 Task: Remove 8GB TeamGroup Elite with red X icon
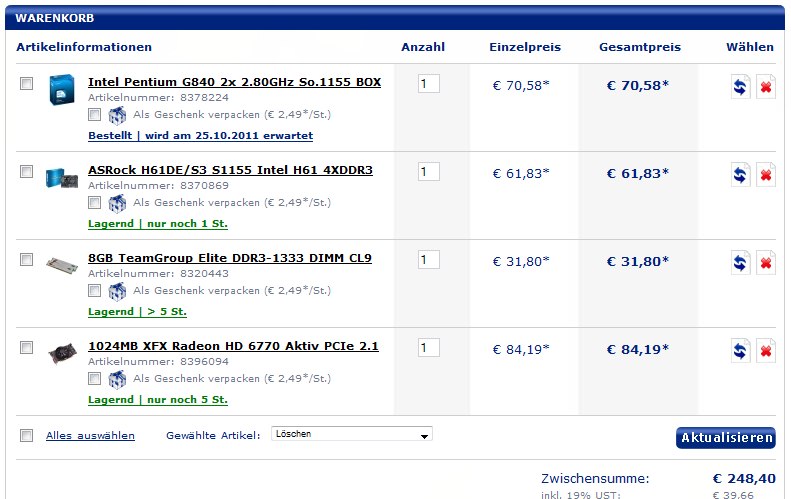point(765,263)
